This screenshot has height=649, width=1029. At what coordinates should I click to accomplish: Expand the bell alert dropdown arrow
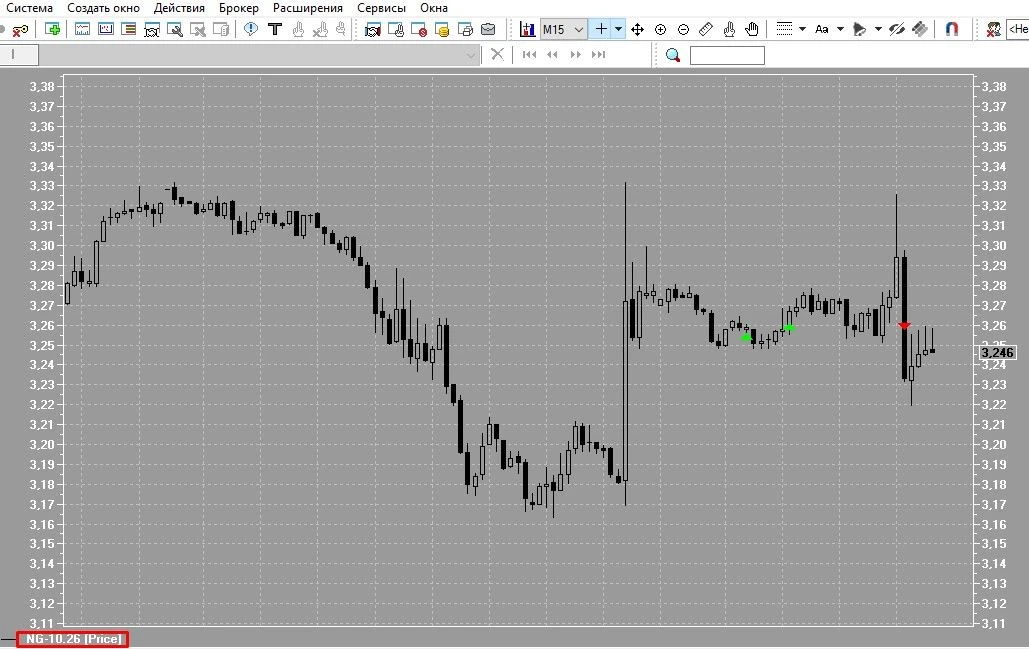878,30
